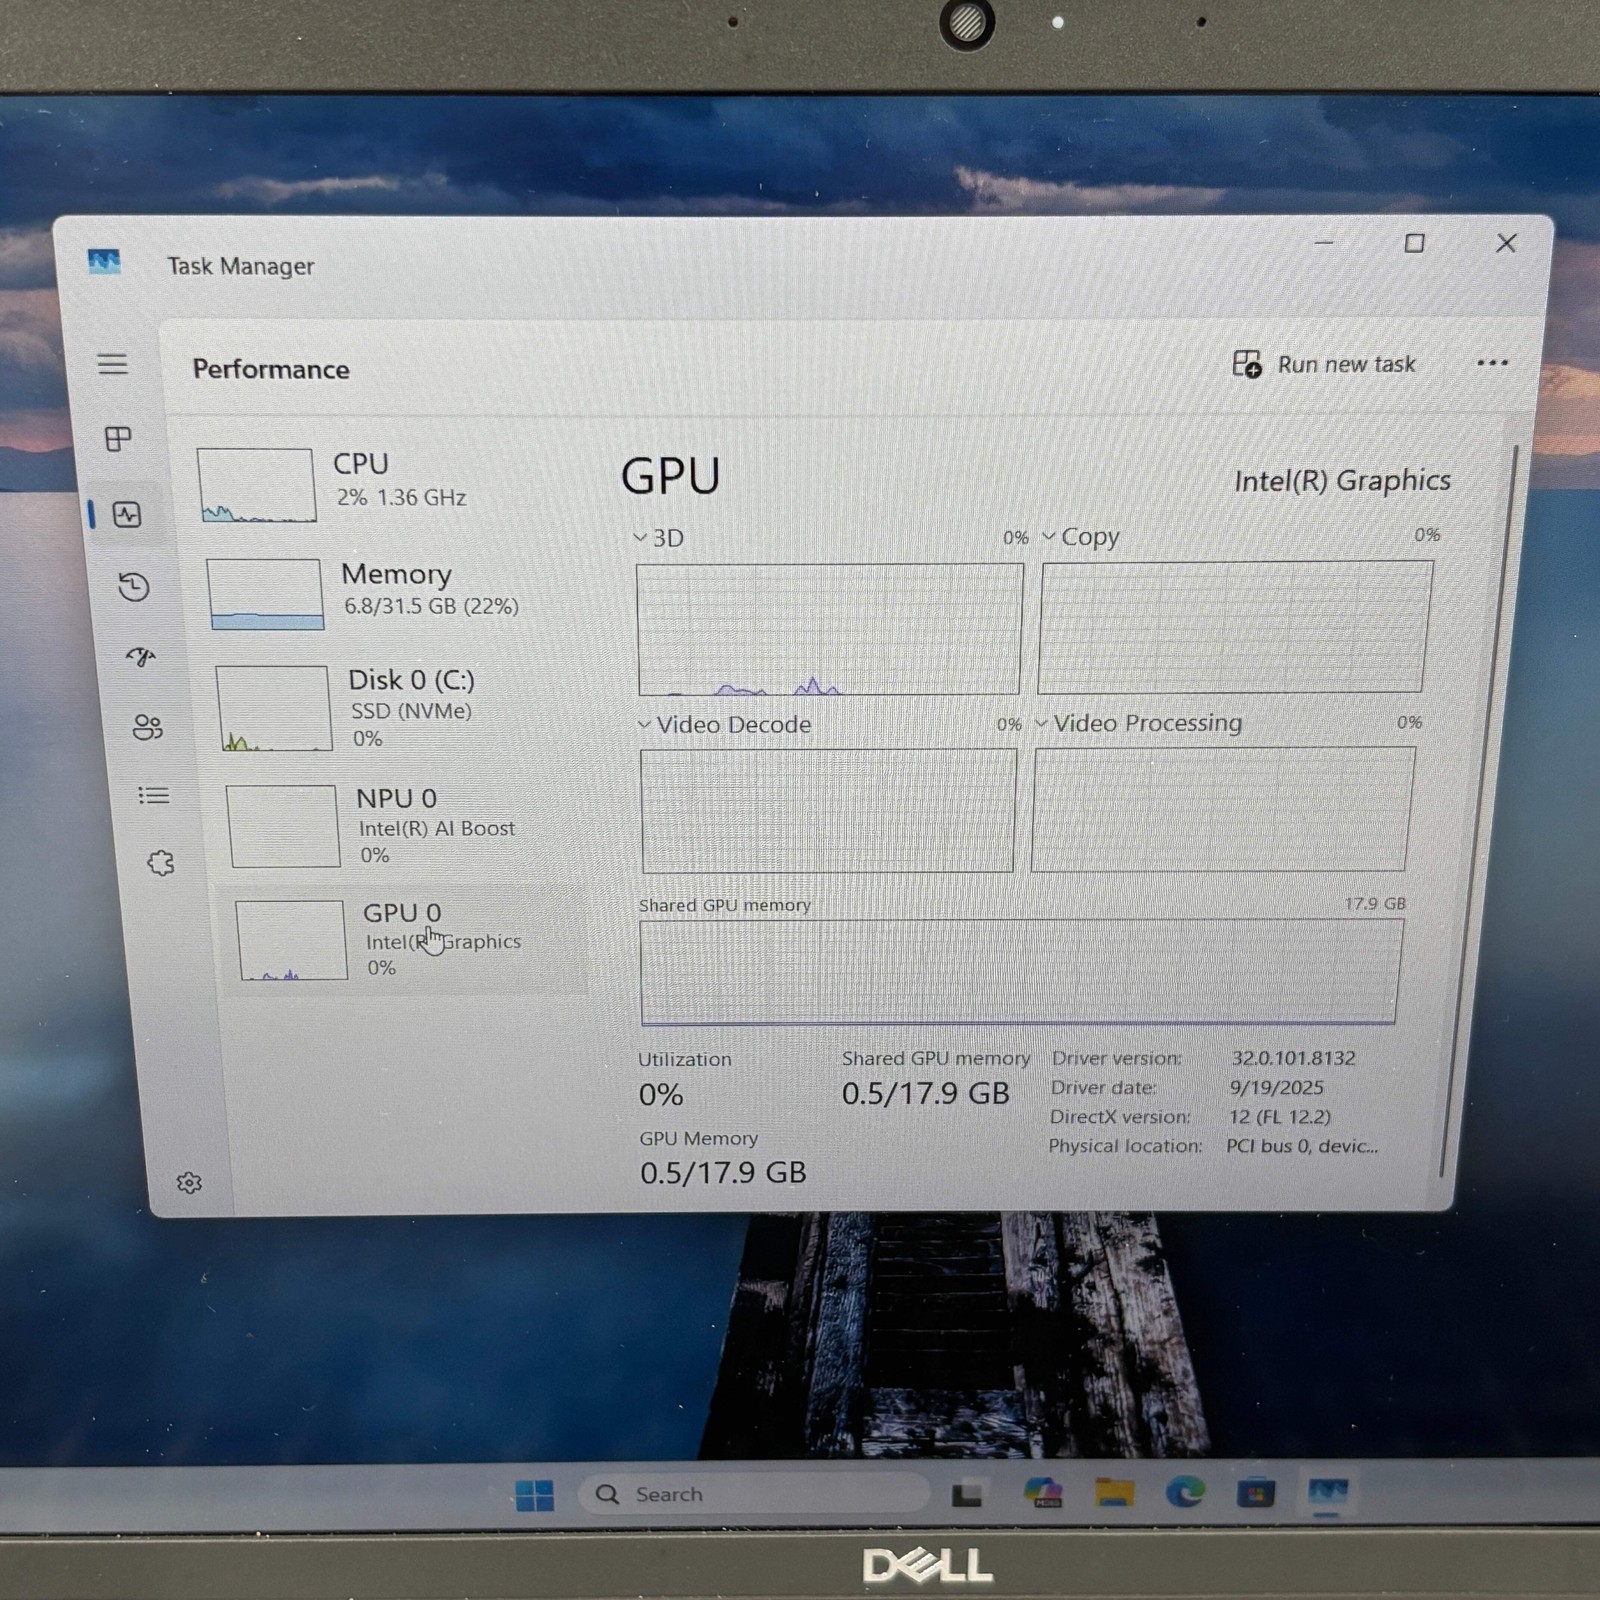Select the Performance page icon in sidebar
Viewport: 1600px width, 1600px height.
[127, 514]
